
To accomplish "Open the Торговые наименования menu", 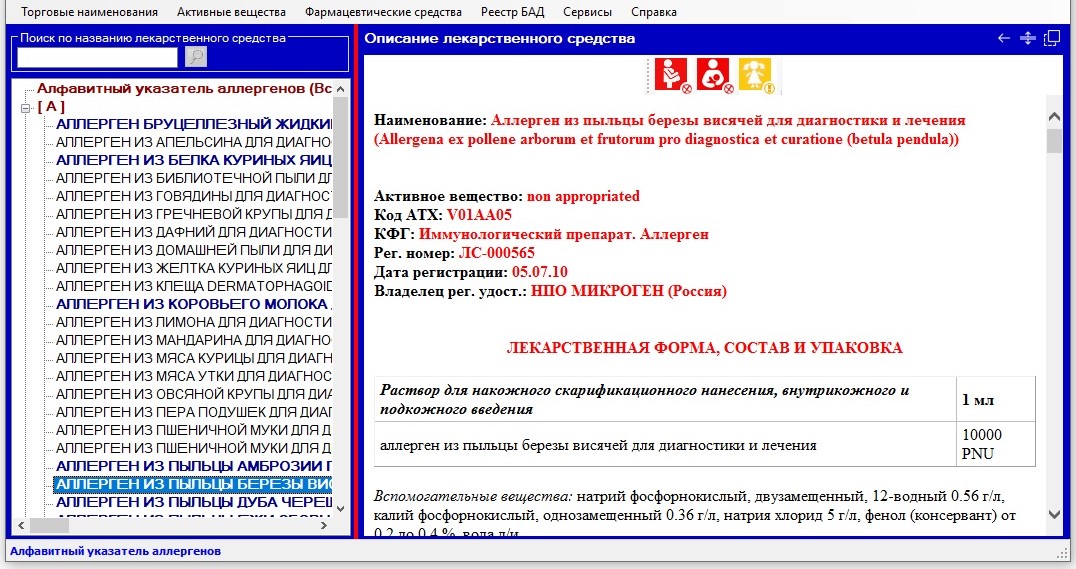I will (x=89, y=12).
